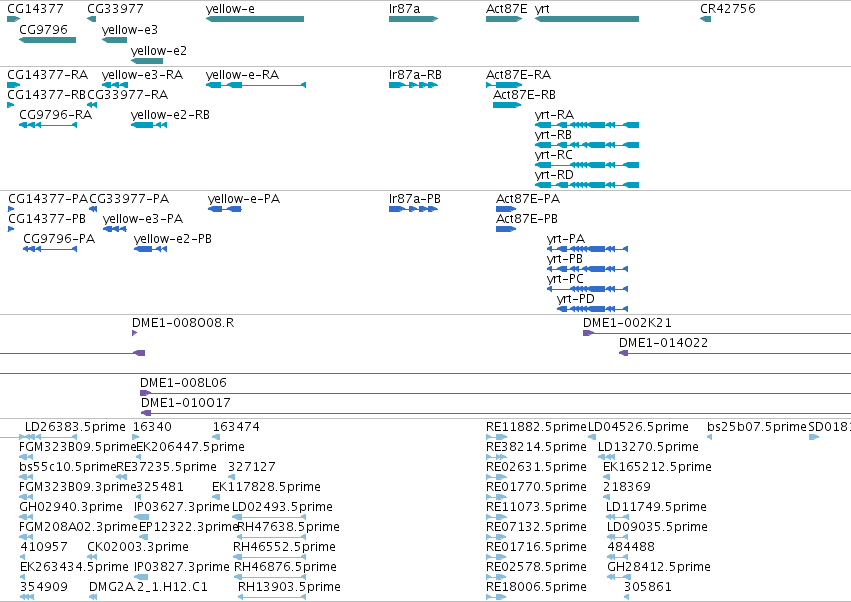This screenshot has height=602, width=851.
Task: Click the yrt-PA CDS label
Action: click(x=566, y=239)
